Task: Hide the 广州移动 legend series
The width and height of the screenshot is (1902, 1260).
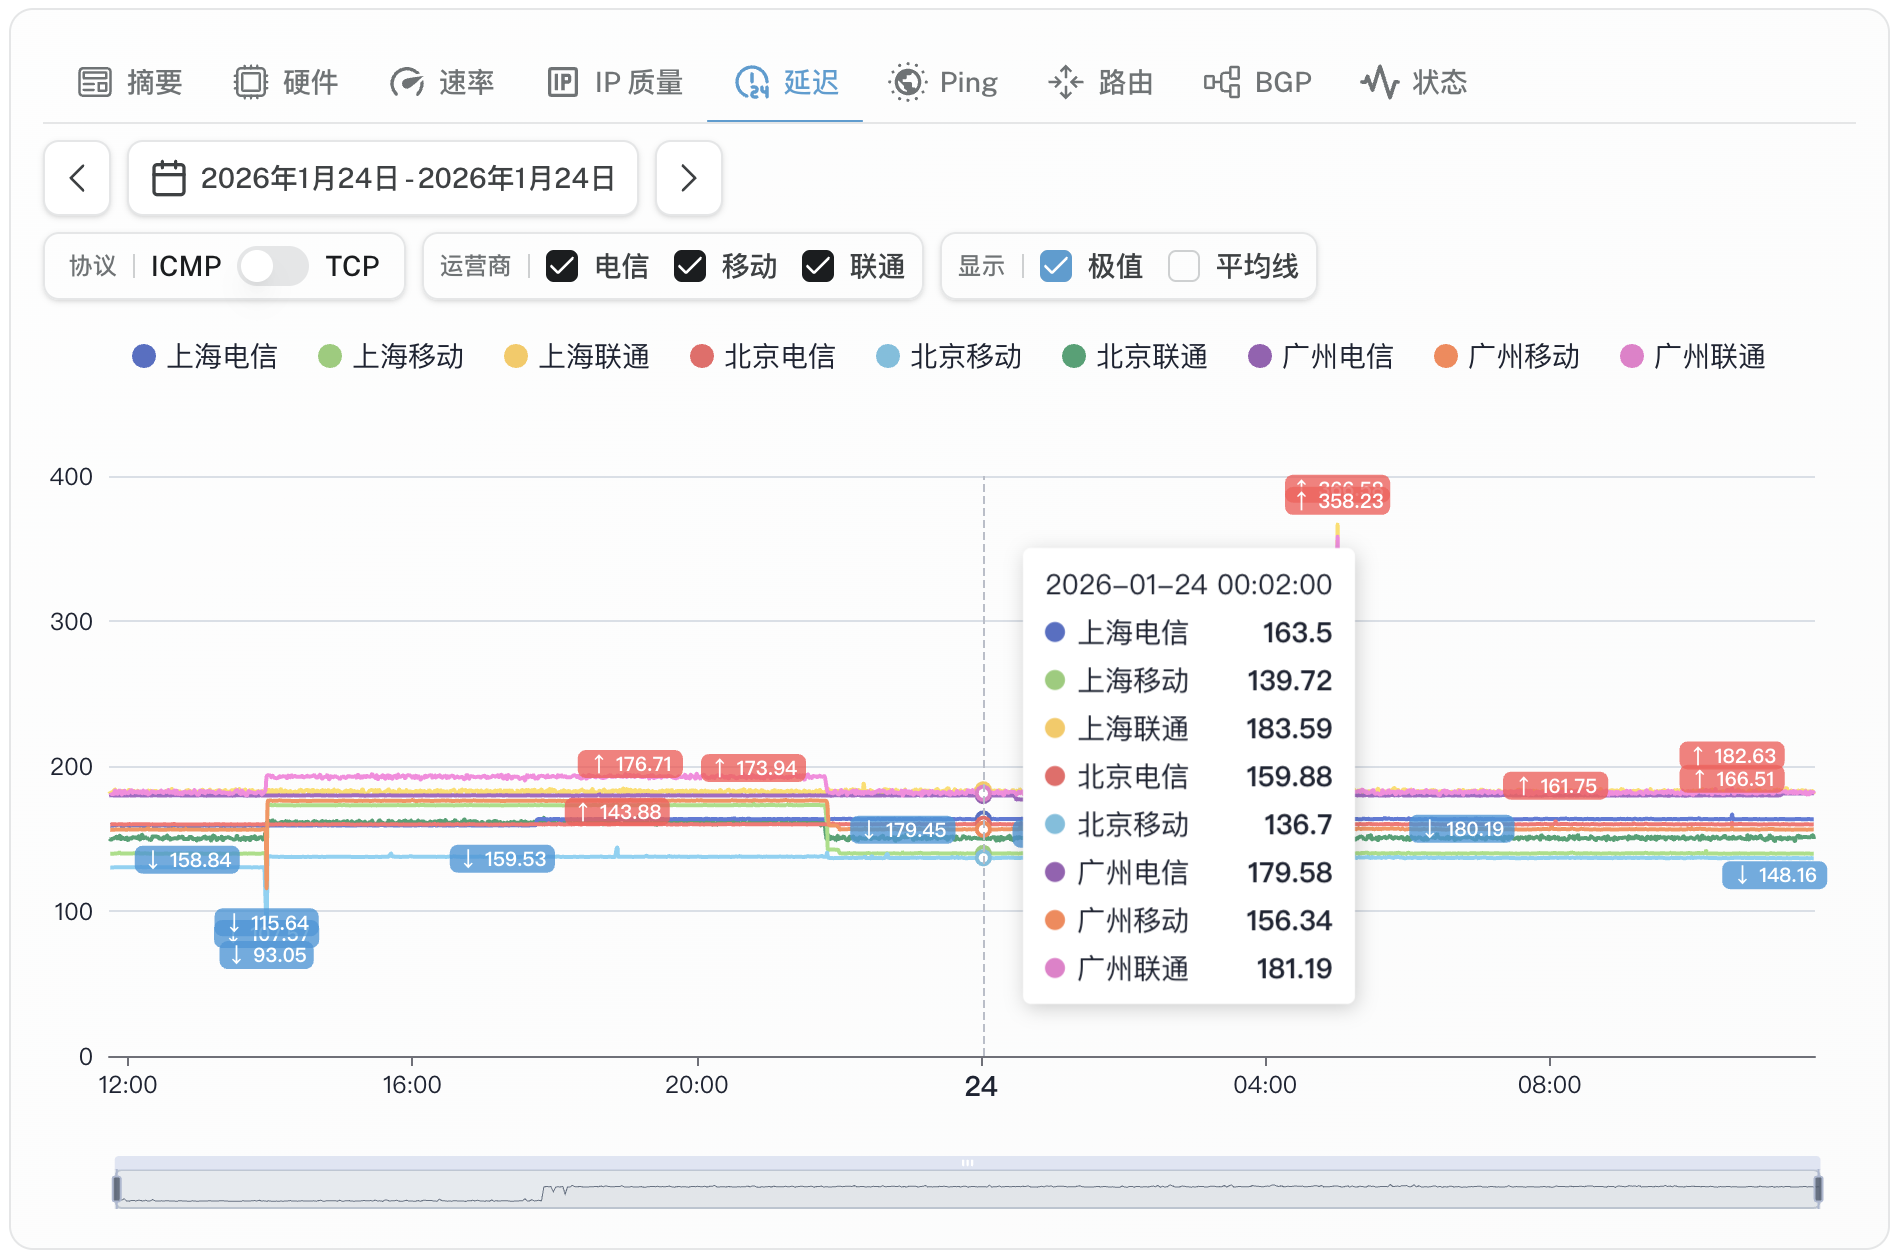Action: tap(1507, 356)
